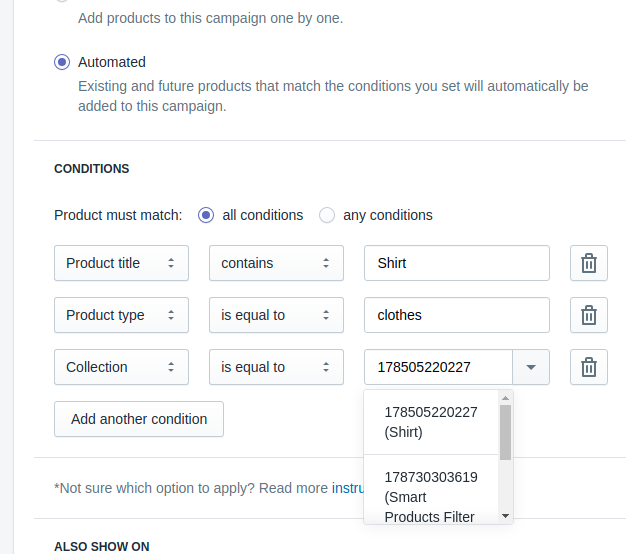The width and height of the screenshot is (626, 554).
Task: Open the Product type 'is equal to' dropdown
Action: pyautogui.click(x=276, y=315)
